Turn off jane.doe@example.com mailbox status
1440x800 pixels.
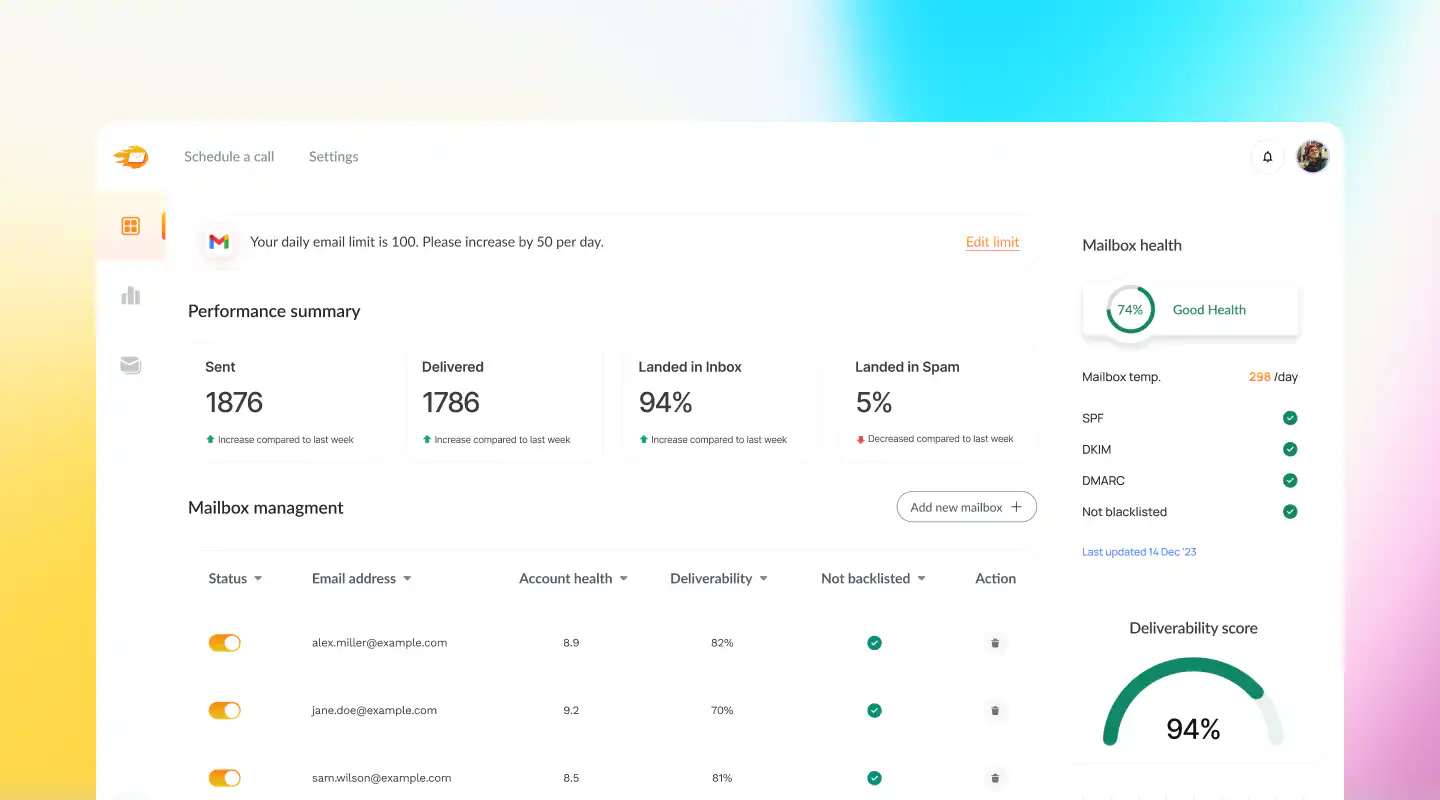[224, 710]
